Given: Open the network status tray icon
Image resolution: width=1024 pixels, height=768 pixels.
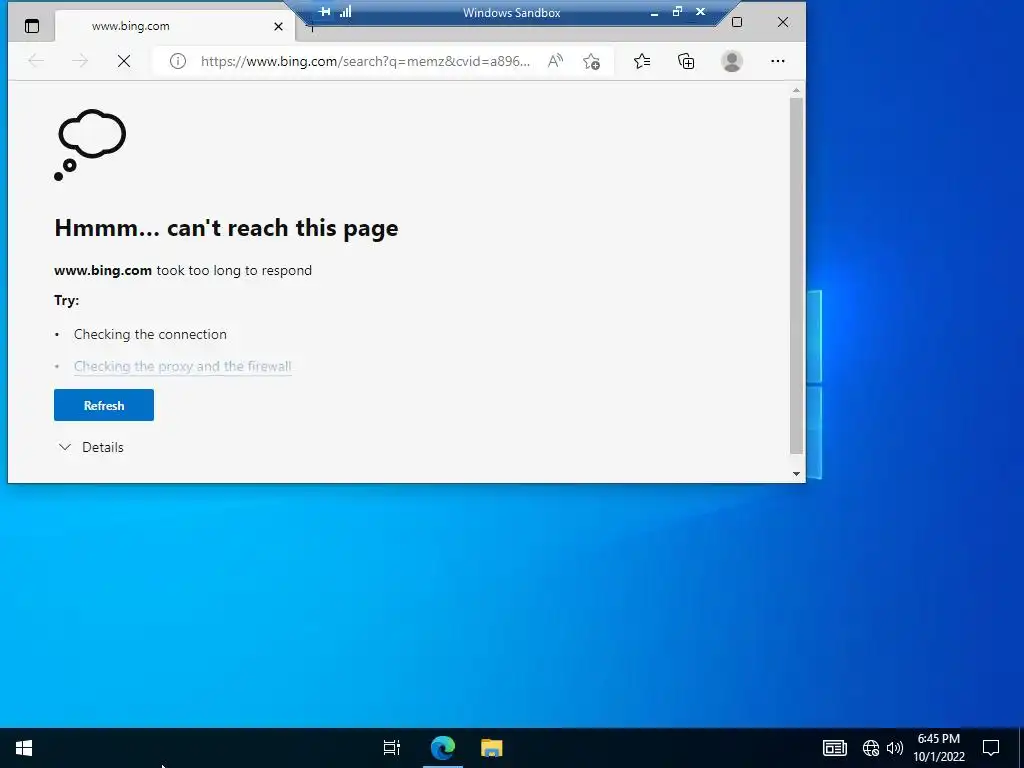Looking at the screenshot, I should [871, 748].
